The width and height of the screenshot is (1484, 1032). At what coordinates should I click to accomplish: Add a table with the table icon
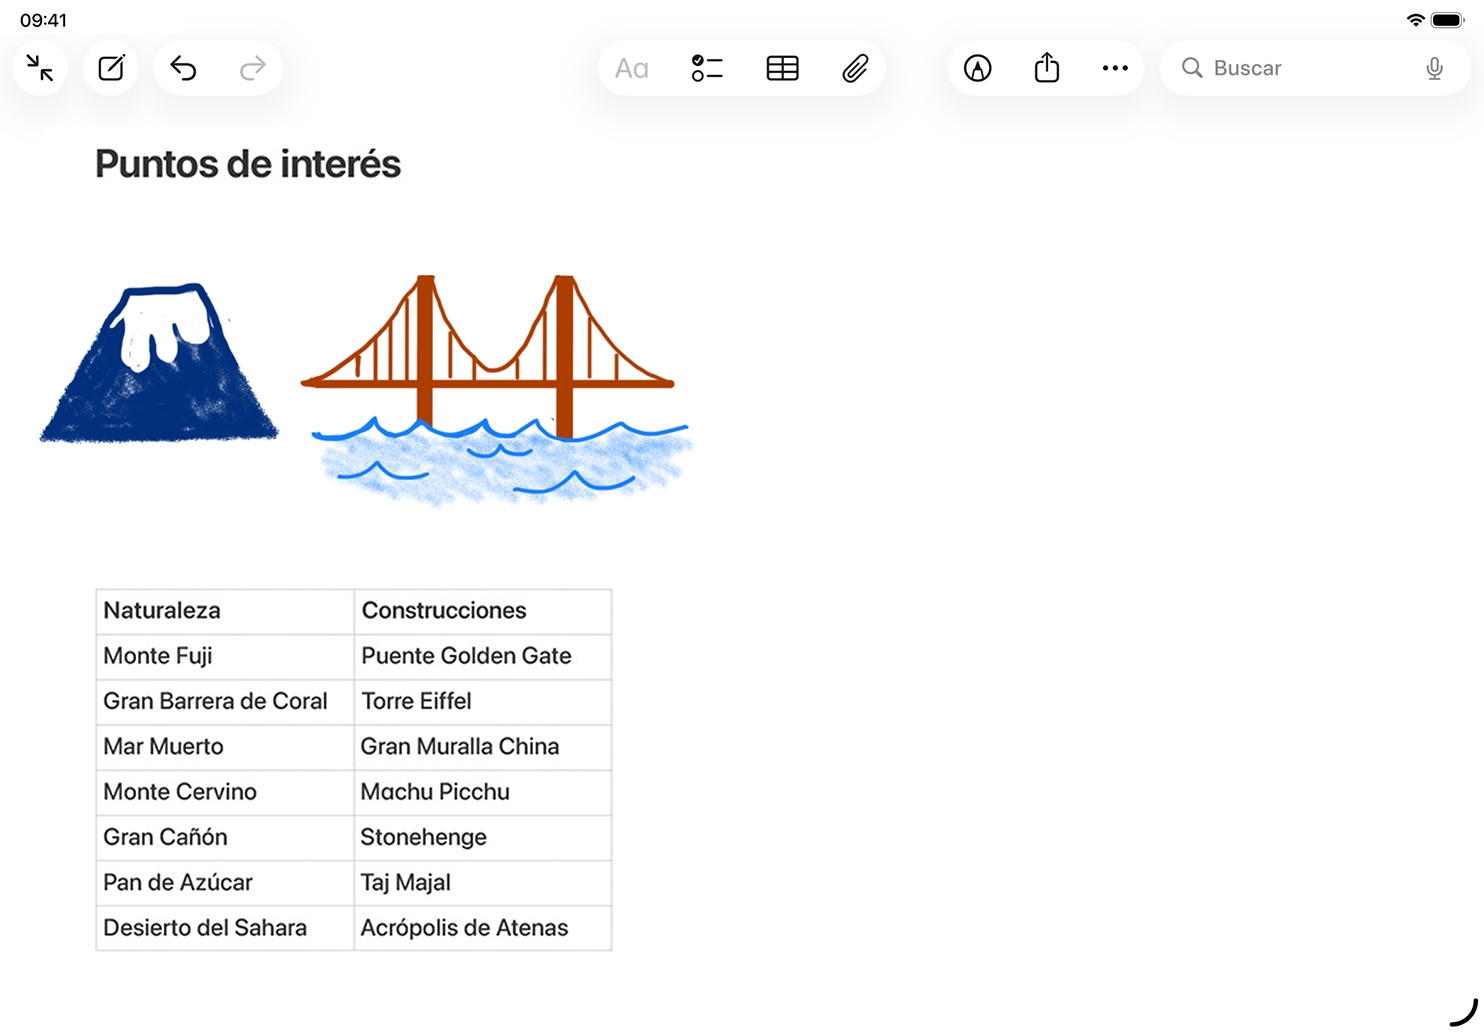(x=782, y=68)
